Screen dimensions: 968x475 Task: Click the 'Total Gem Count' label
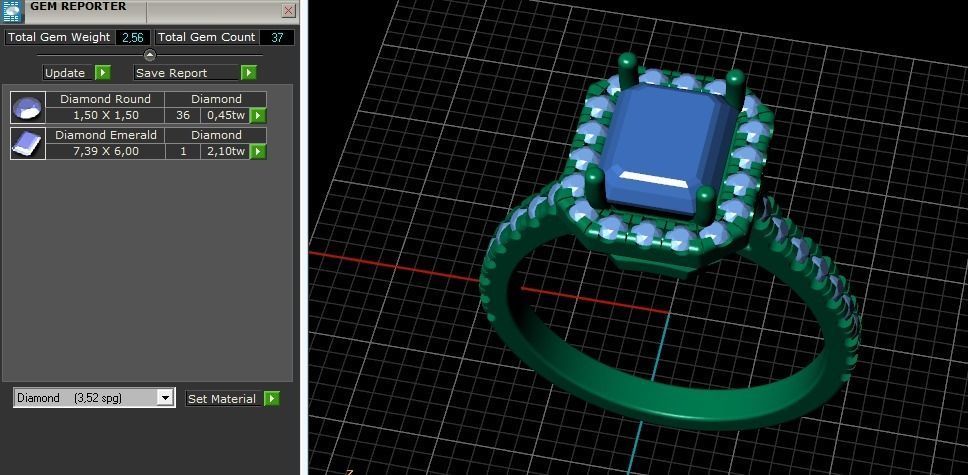(x=206, y=37)
